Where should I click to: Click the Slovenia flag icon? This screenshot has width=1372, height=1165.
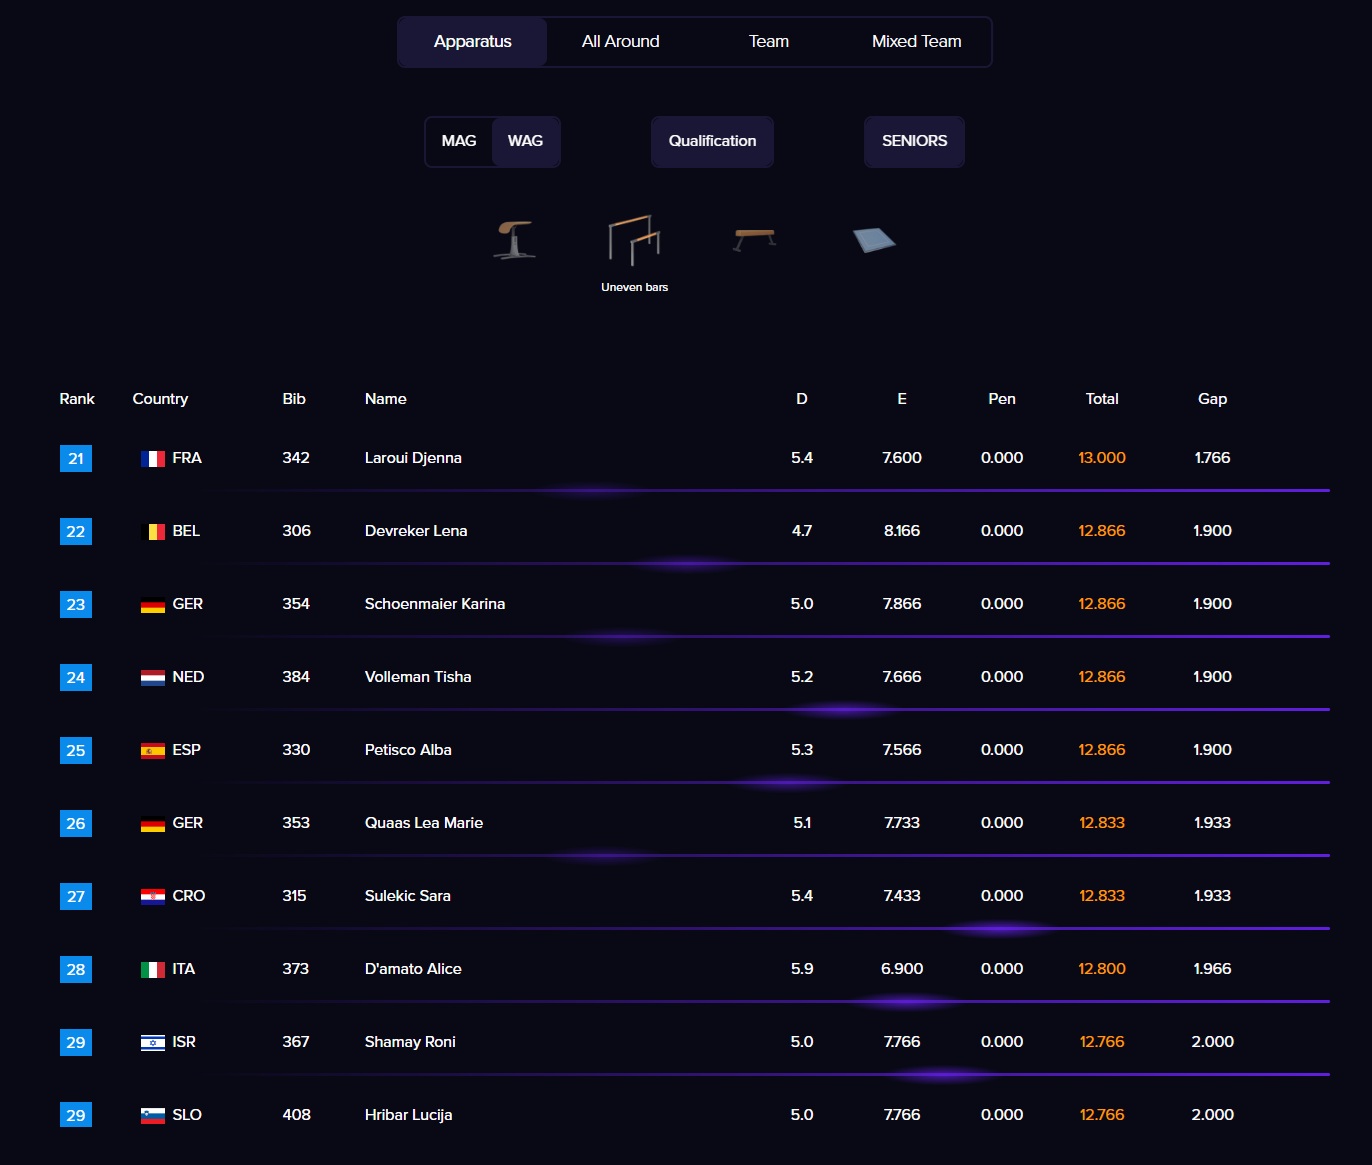[x=152, y=1116]
